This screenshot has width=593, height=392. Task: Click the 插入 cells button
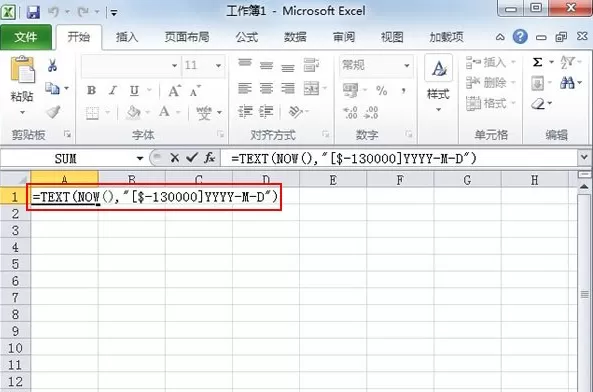(x=491, y=62)
